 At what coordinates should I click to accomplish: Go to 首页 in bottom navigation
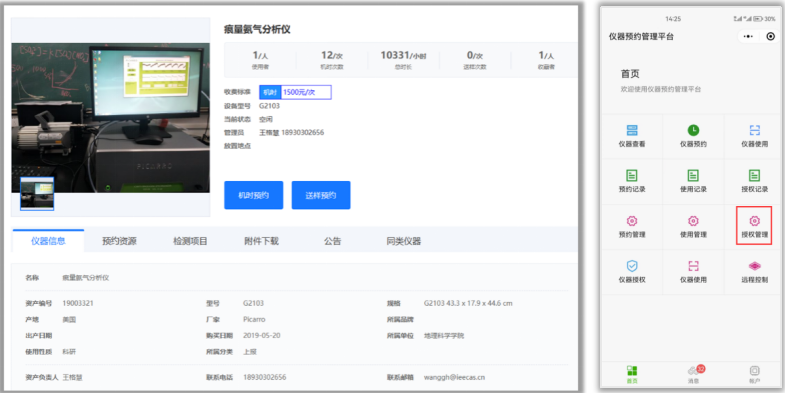coord(632,374)
